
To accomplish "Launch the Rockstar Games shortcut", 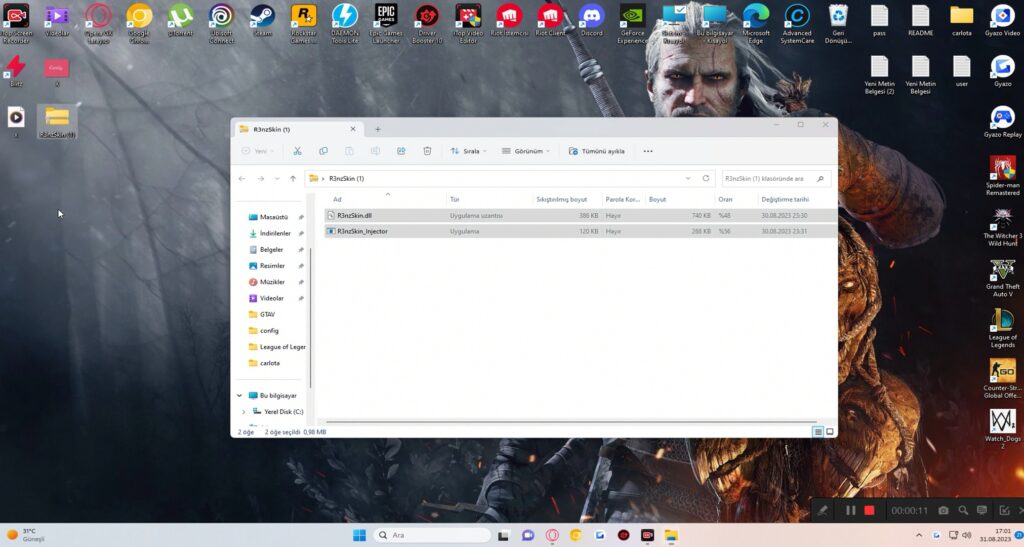I will pyautogui.click(x=304, y=23).
